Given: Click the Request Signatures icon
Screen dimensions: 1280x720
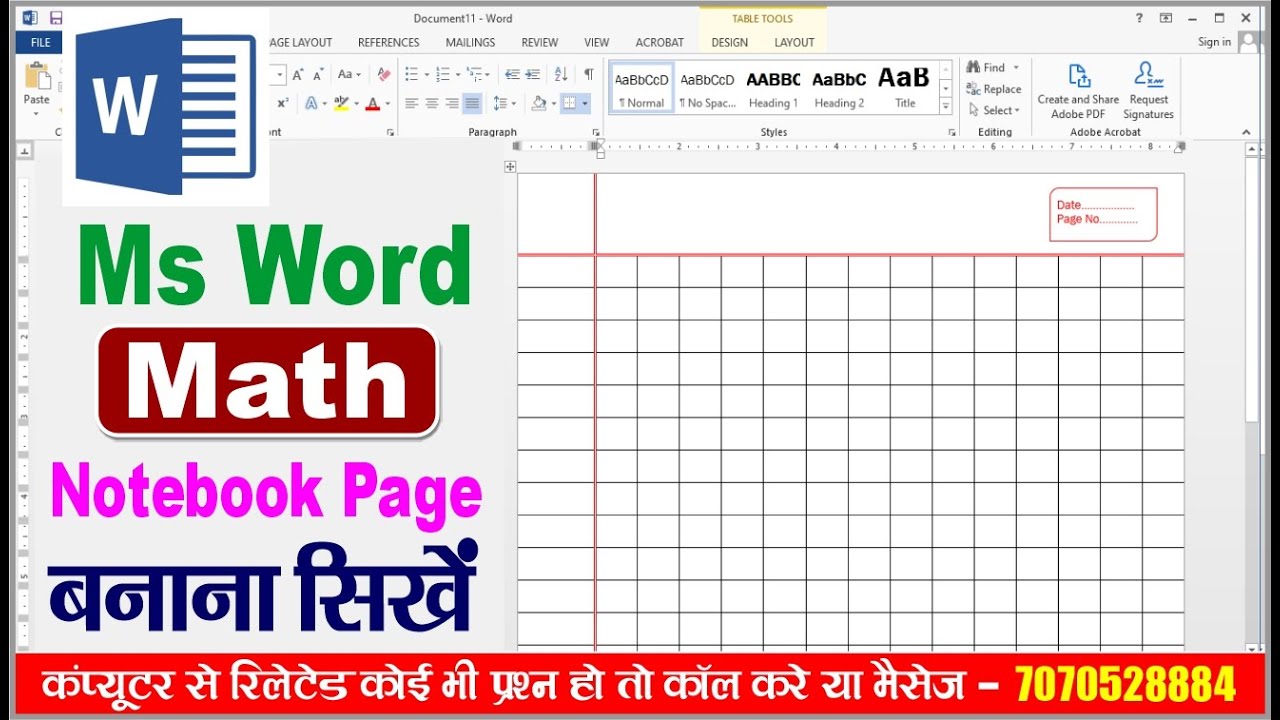Looking at the screenshot, I should (1149, 75).
